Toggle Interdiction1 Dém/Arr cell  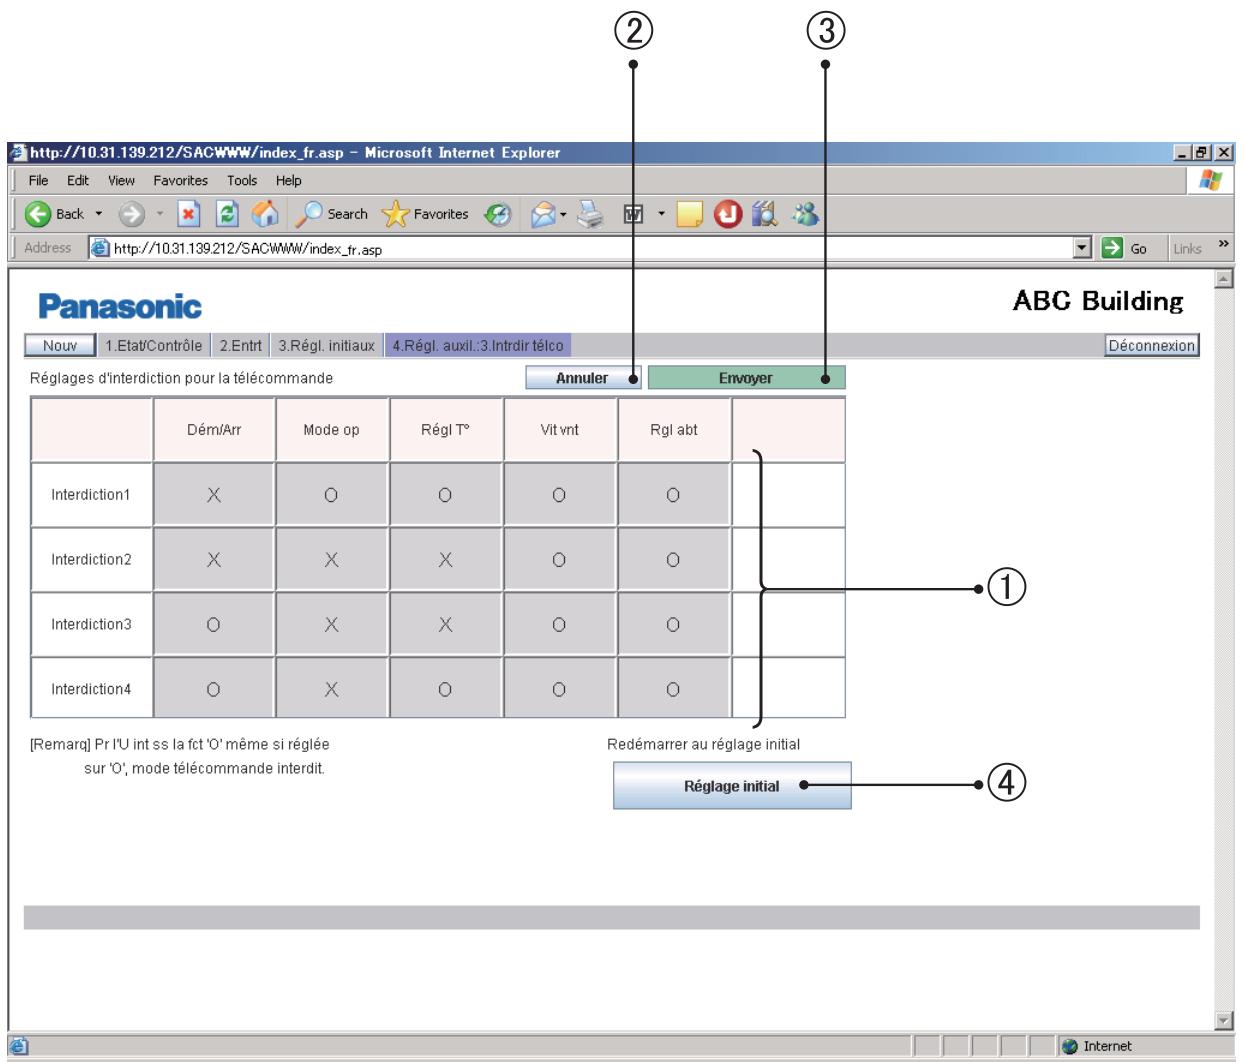[x=213, y=495]
